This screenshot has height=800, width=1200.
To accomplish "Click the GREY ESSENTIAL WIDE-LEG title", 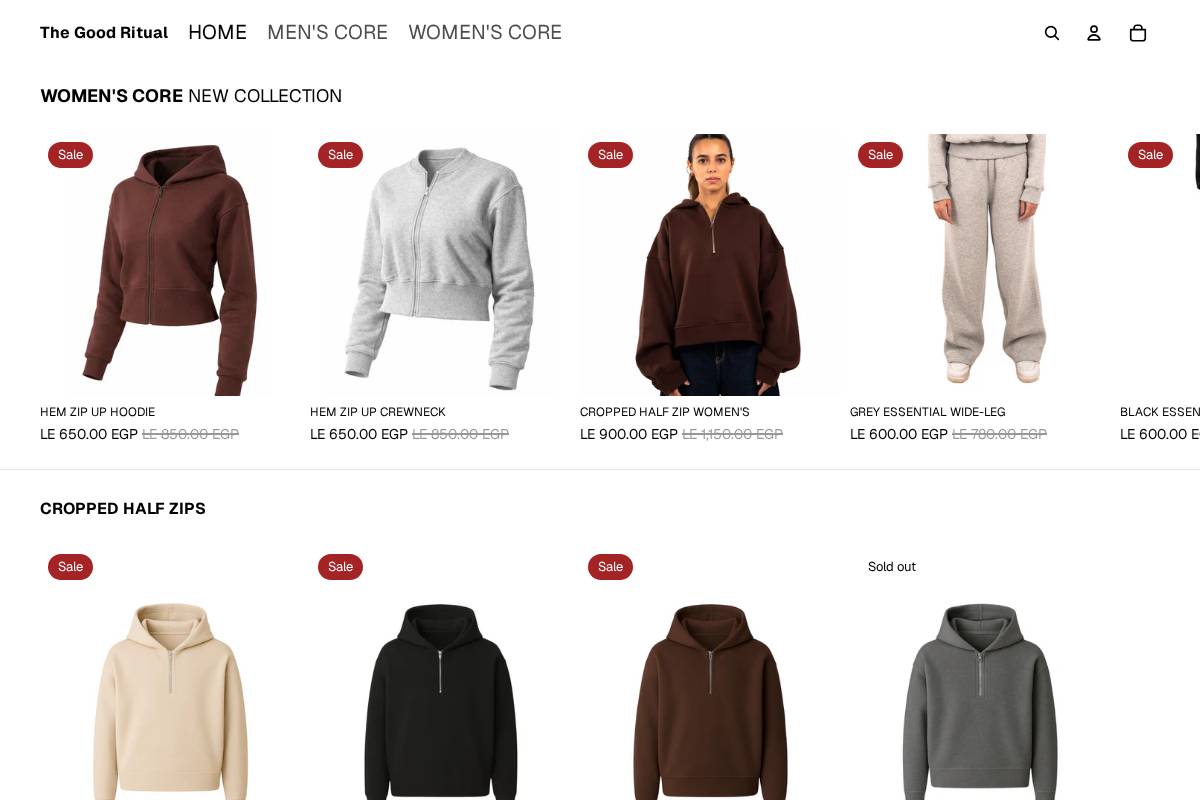I will click(928, 412).
